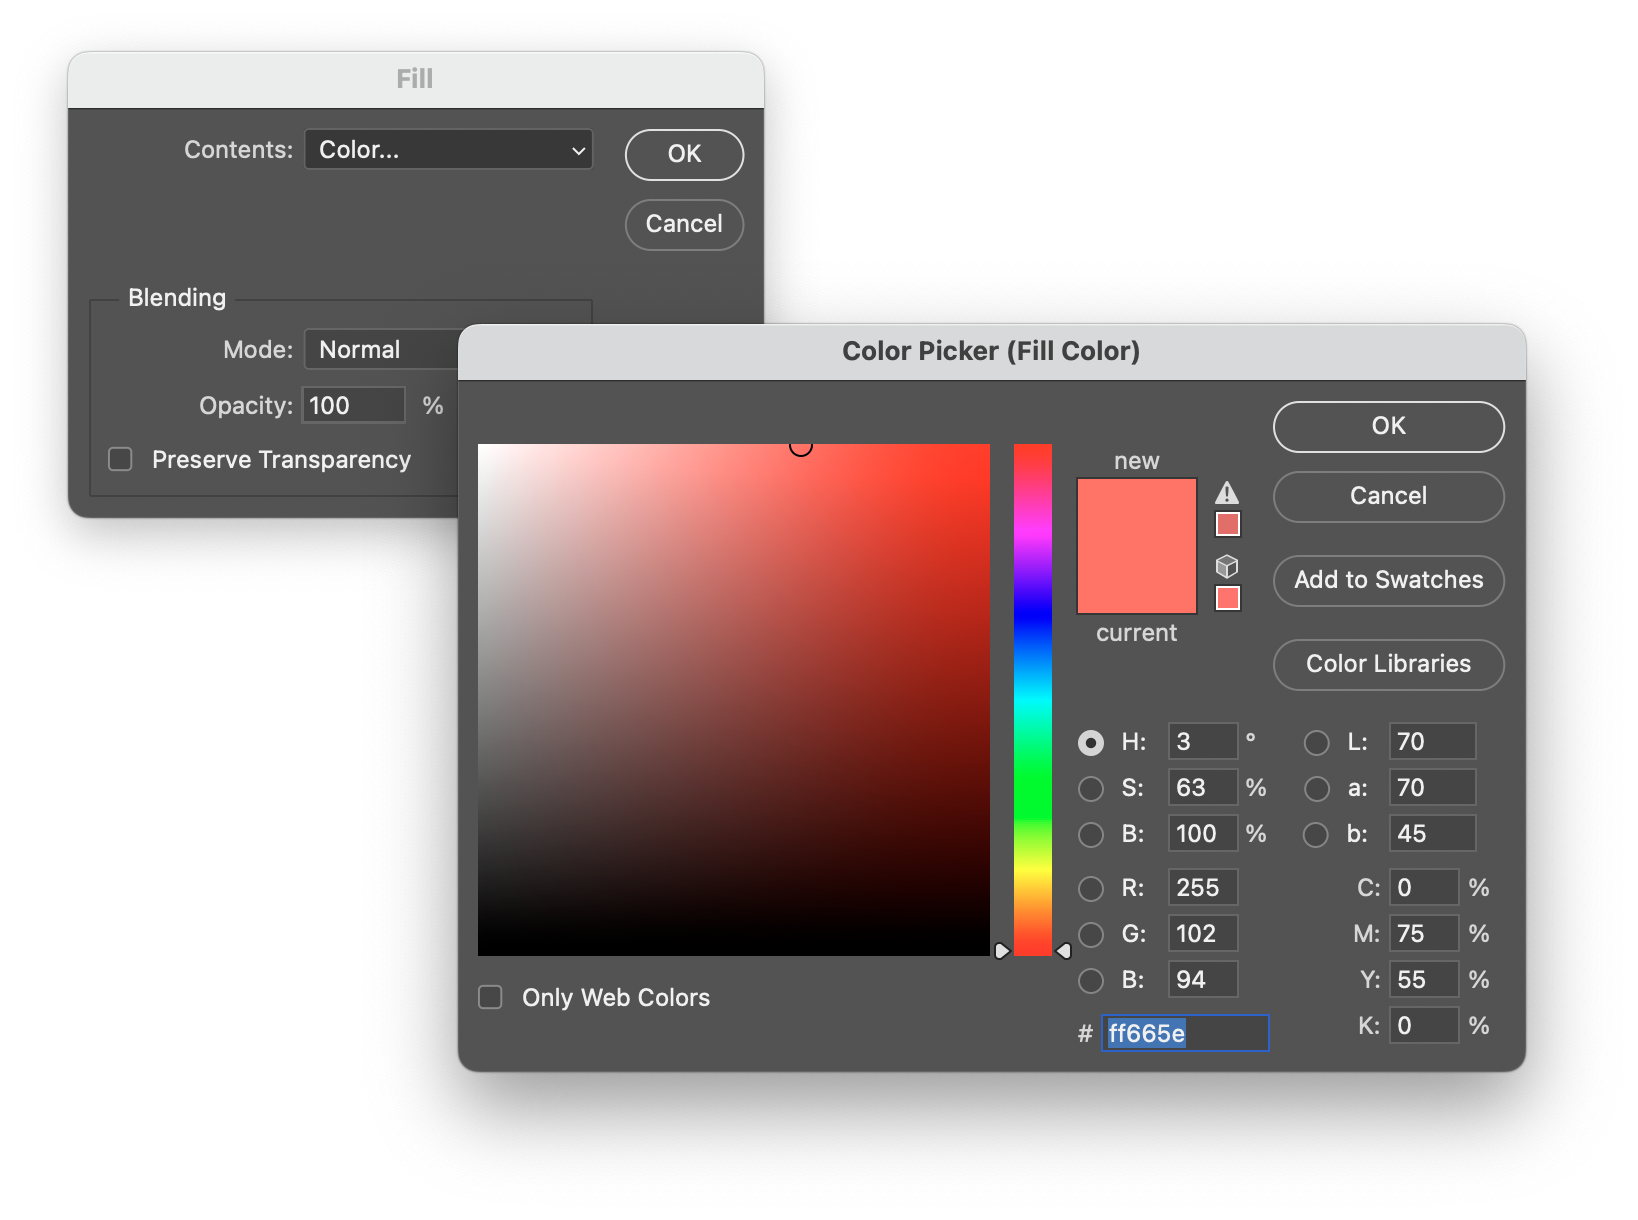The height and width of the screenshot is (1220, 1638).
Task: Click inside the color field gradient
Action: click(x=734, y=700)
